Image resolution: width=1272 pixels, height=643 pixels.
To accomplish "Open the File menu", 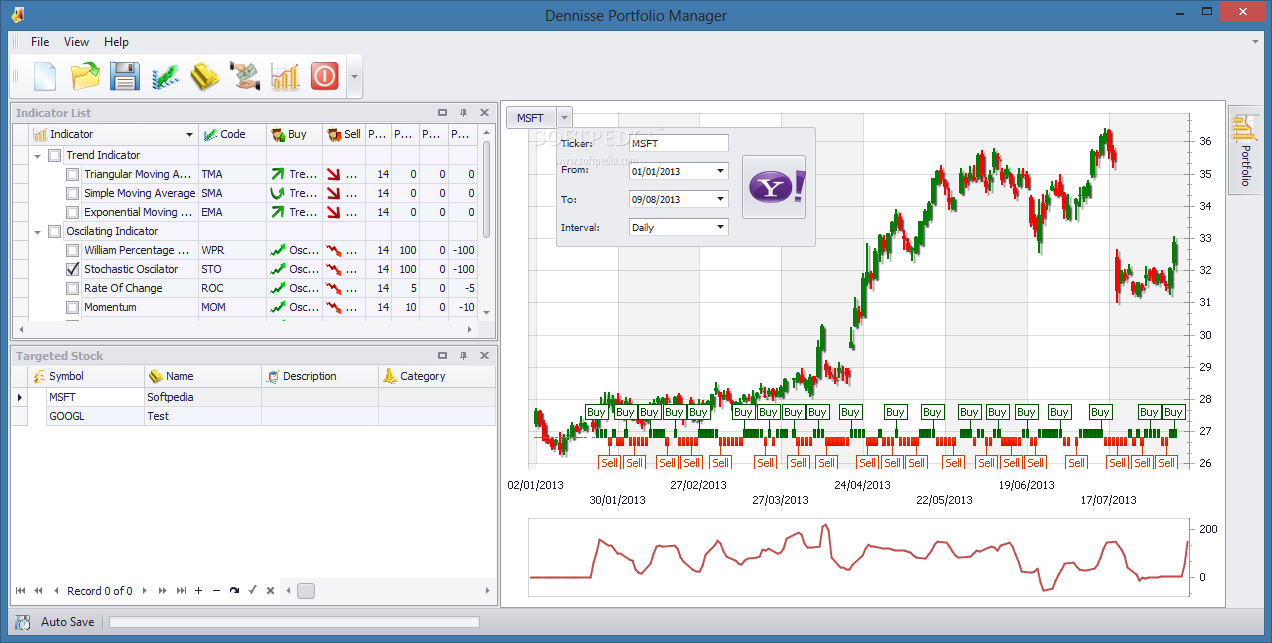I will (x=40, y=42).
